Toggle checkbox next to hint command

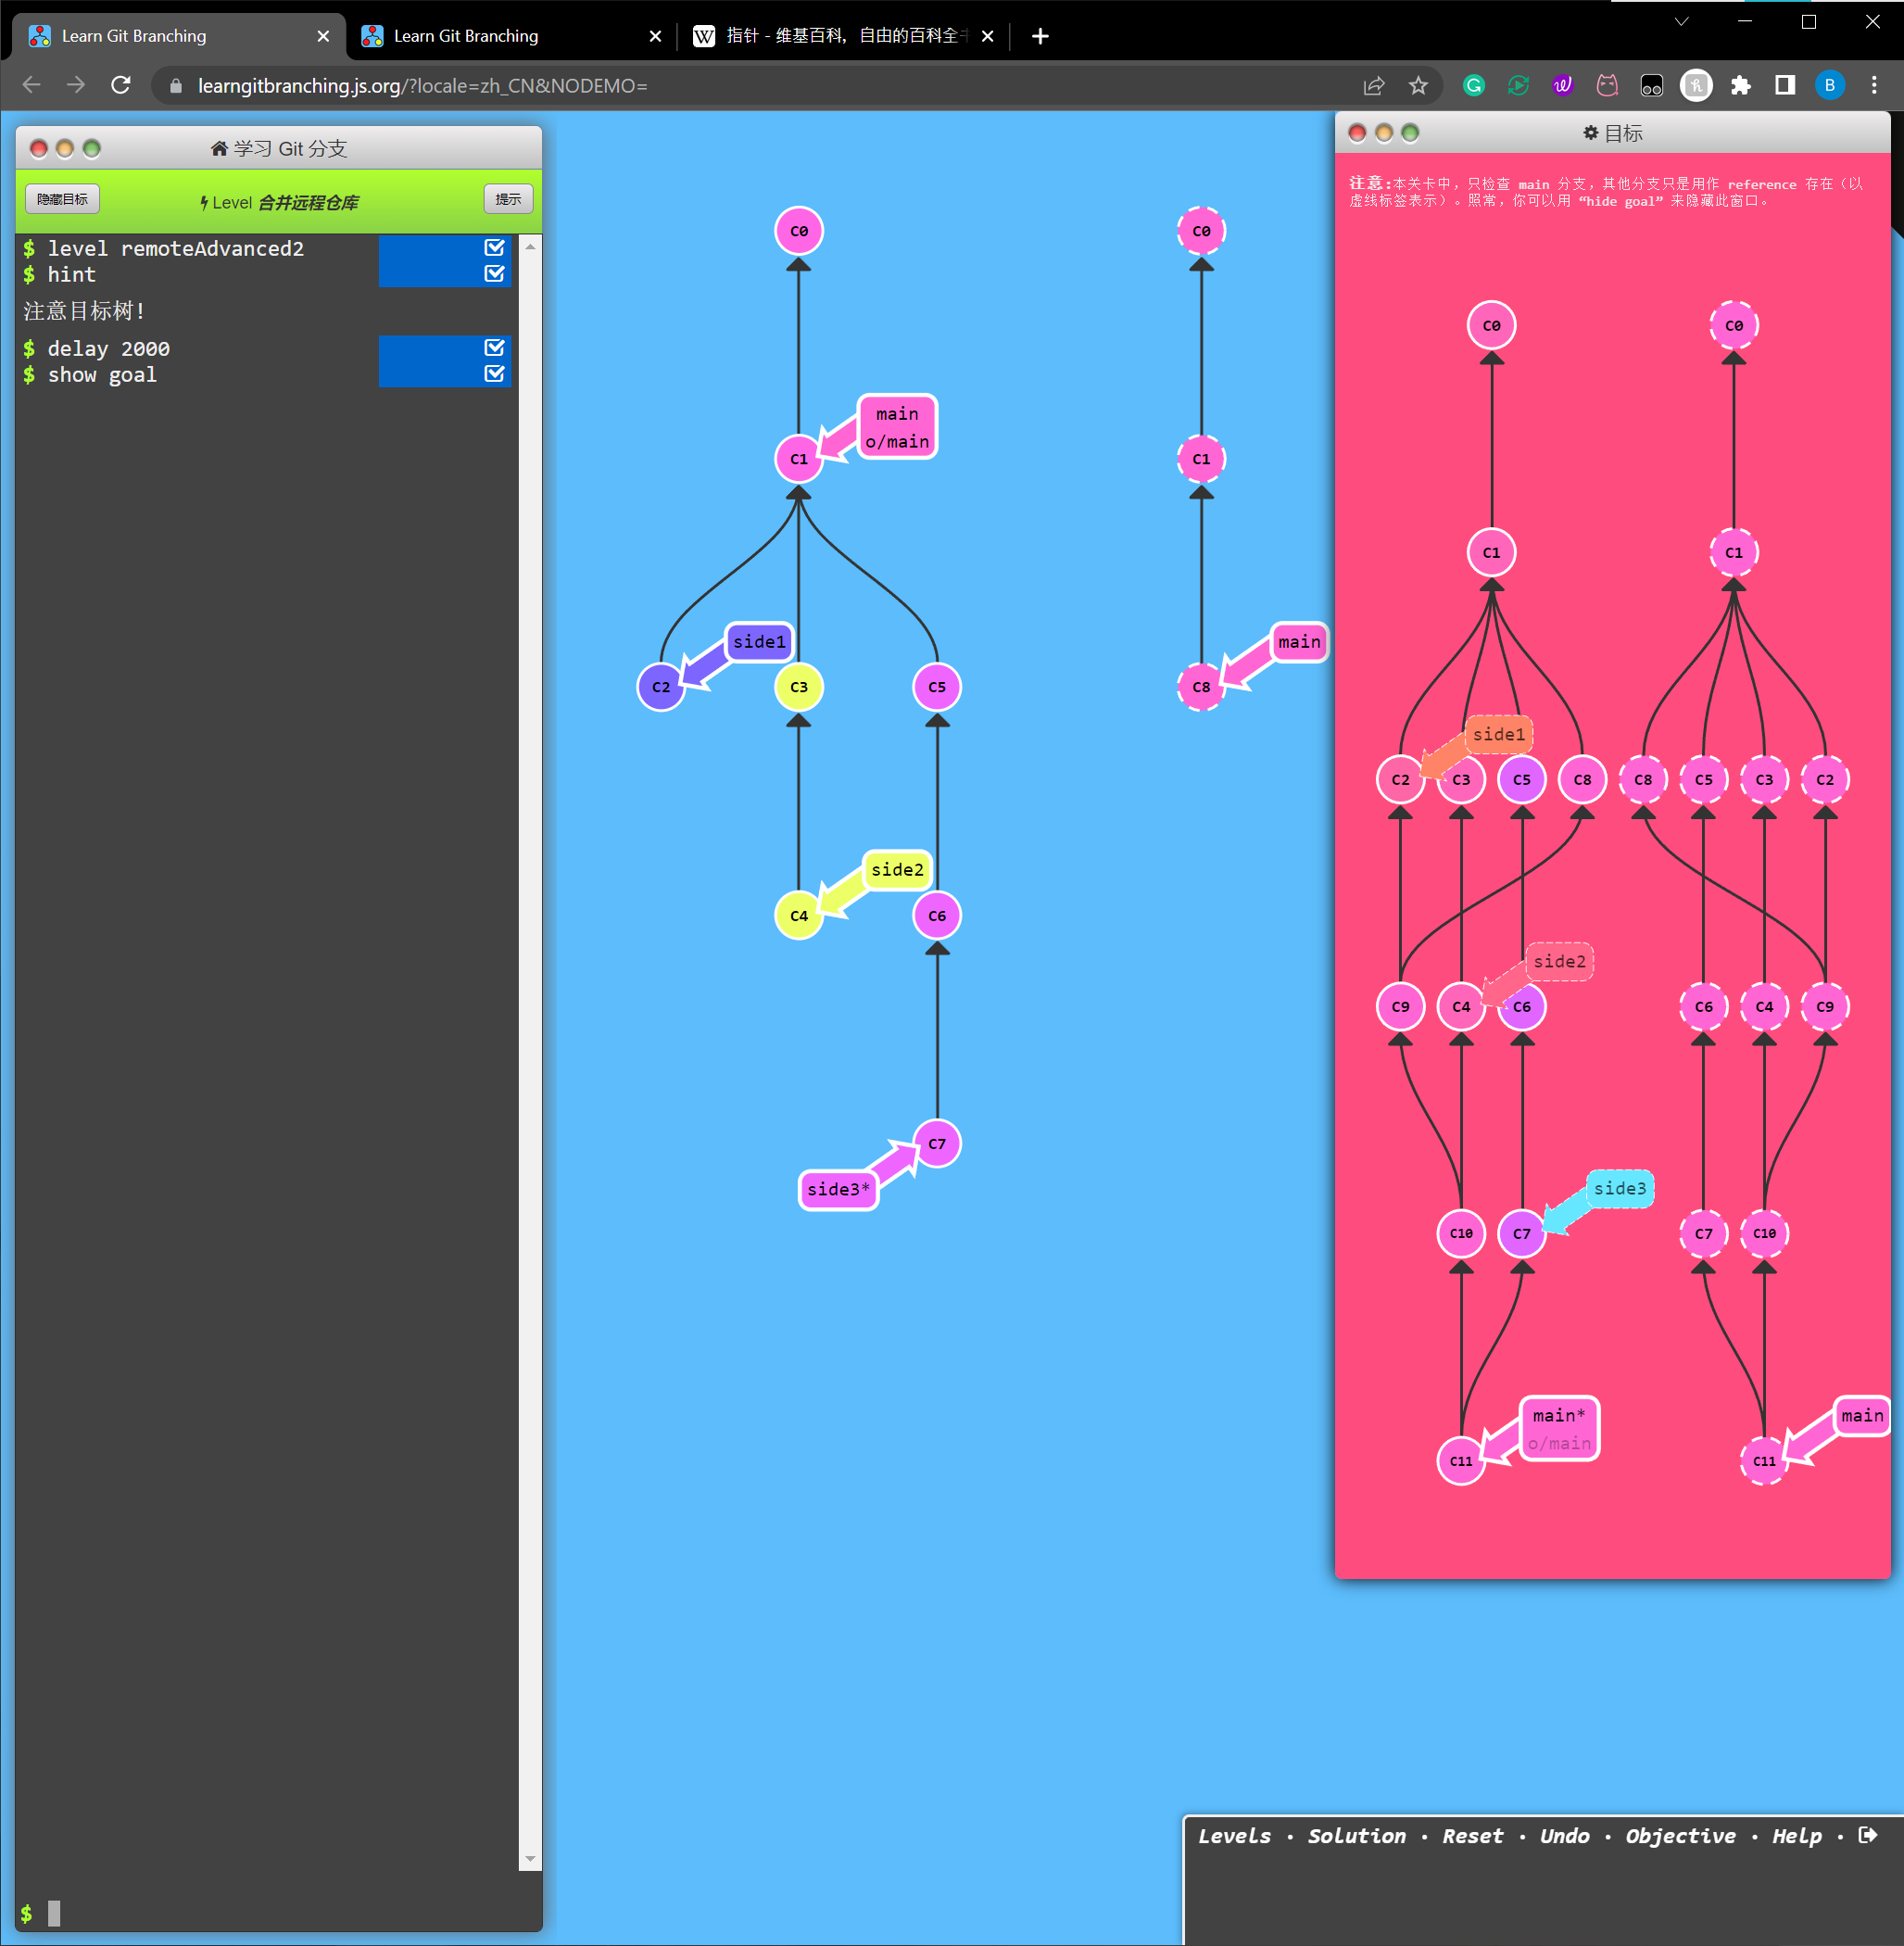(x=494, y=273)
